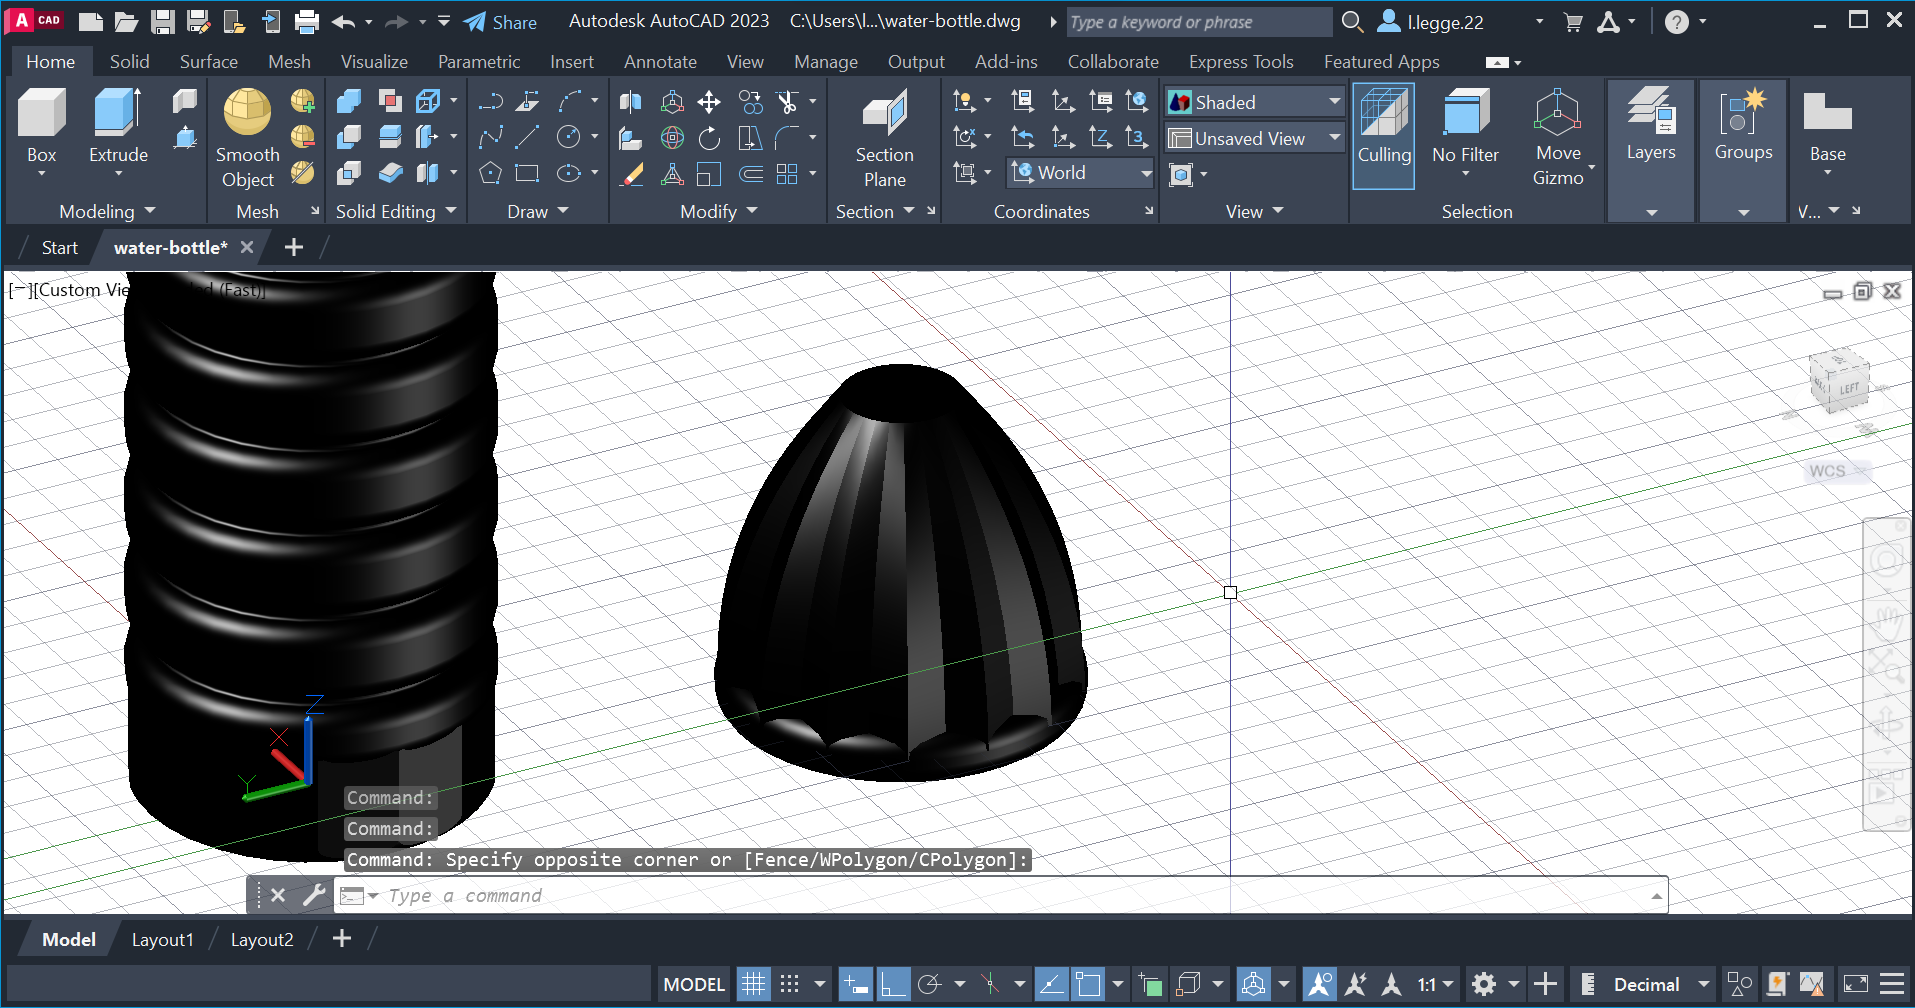Click the solid Union icon

pyautogui.click(x=349, y=101)
